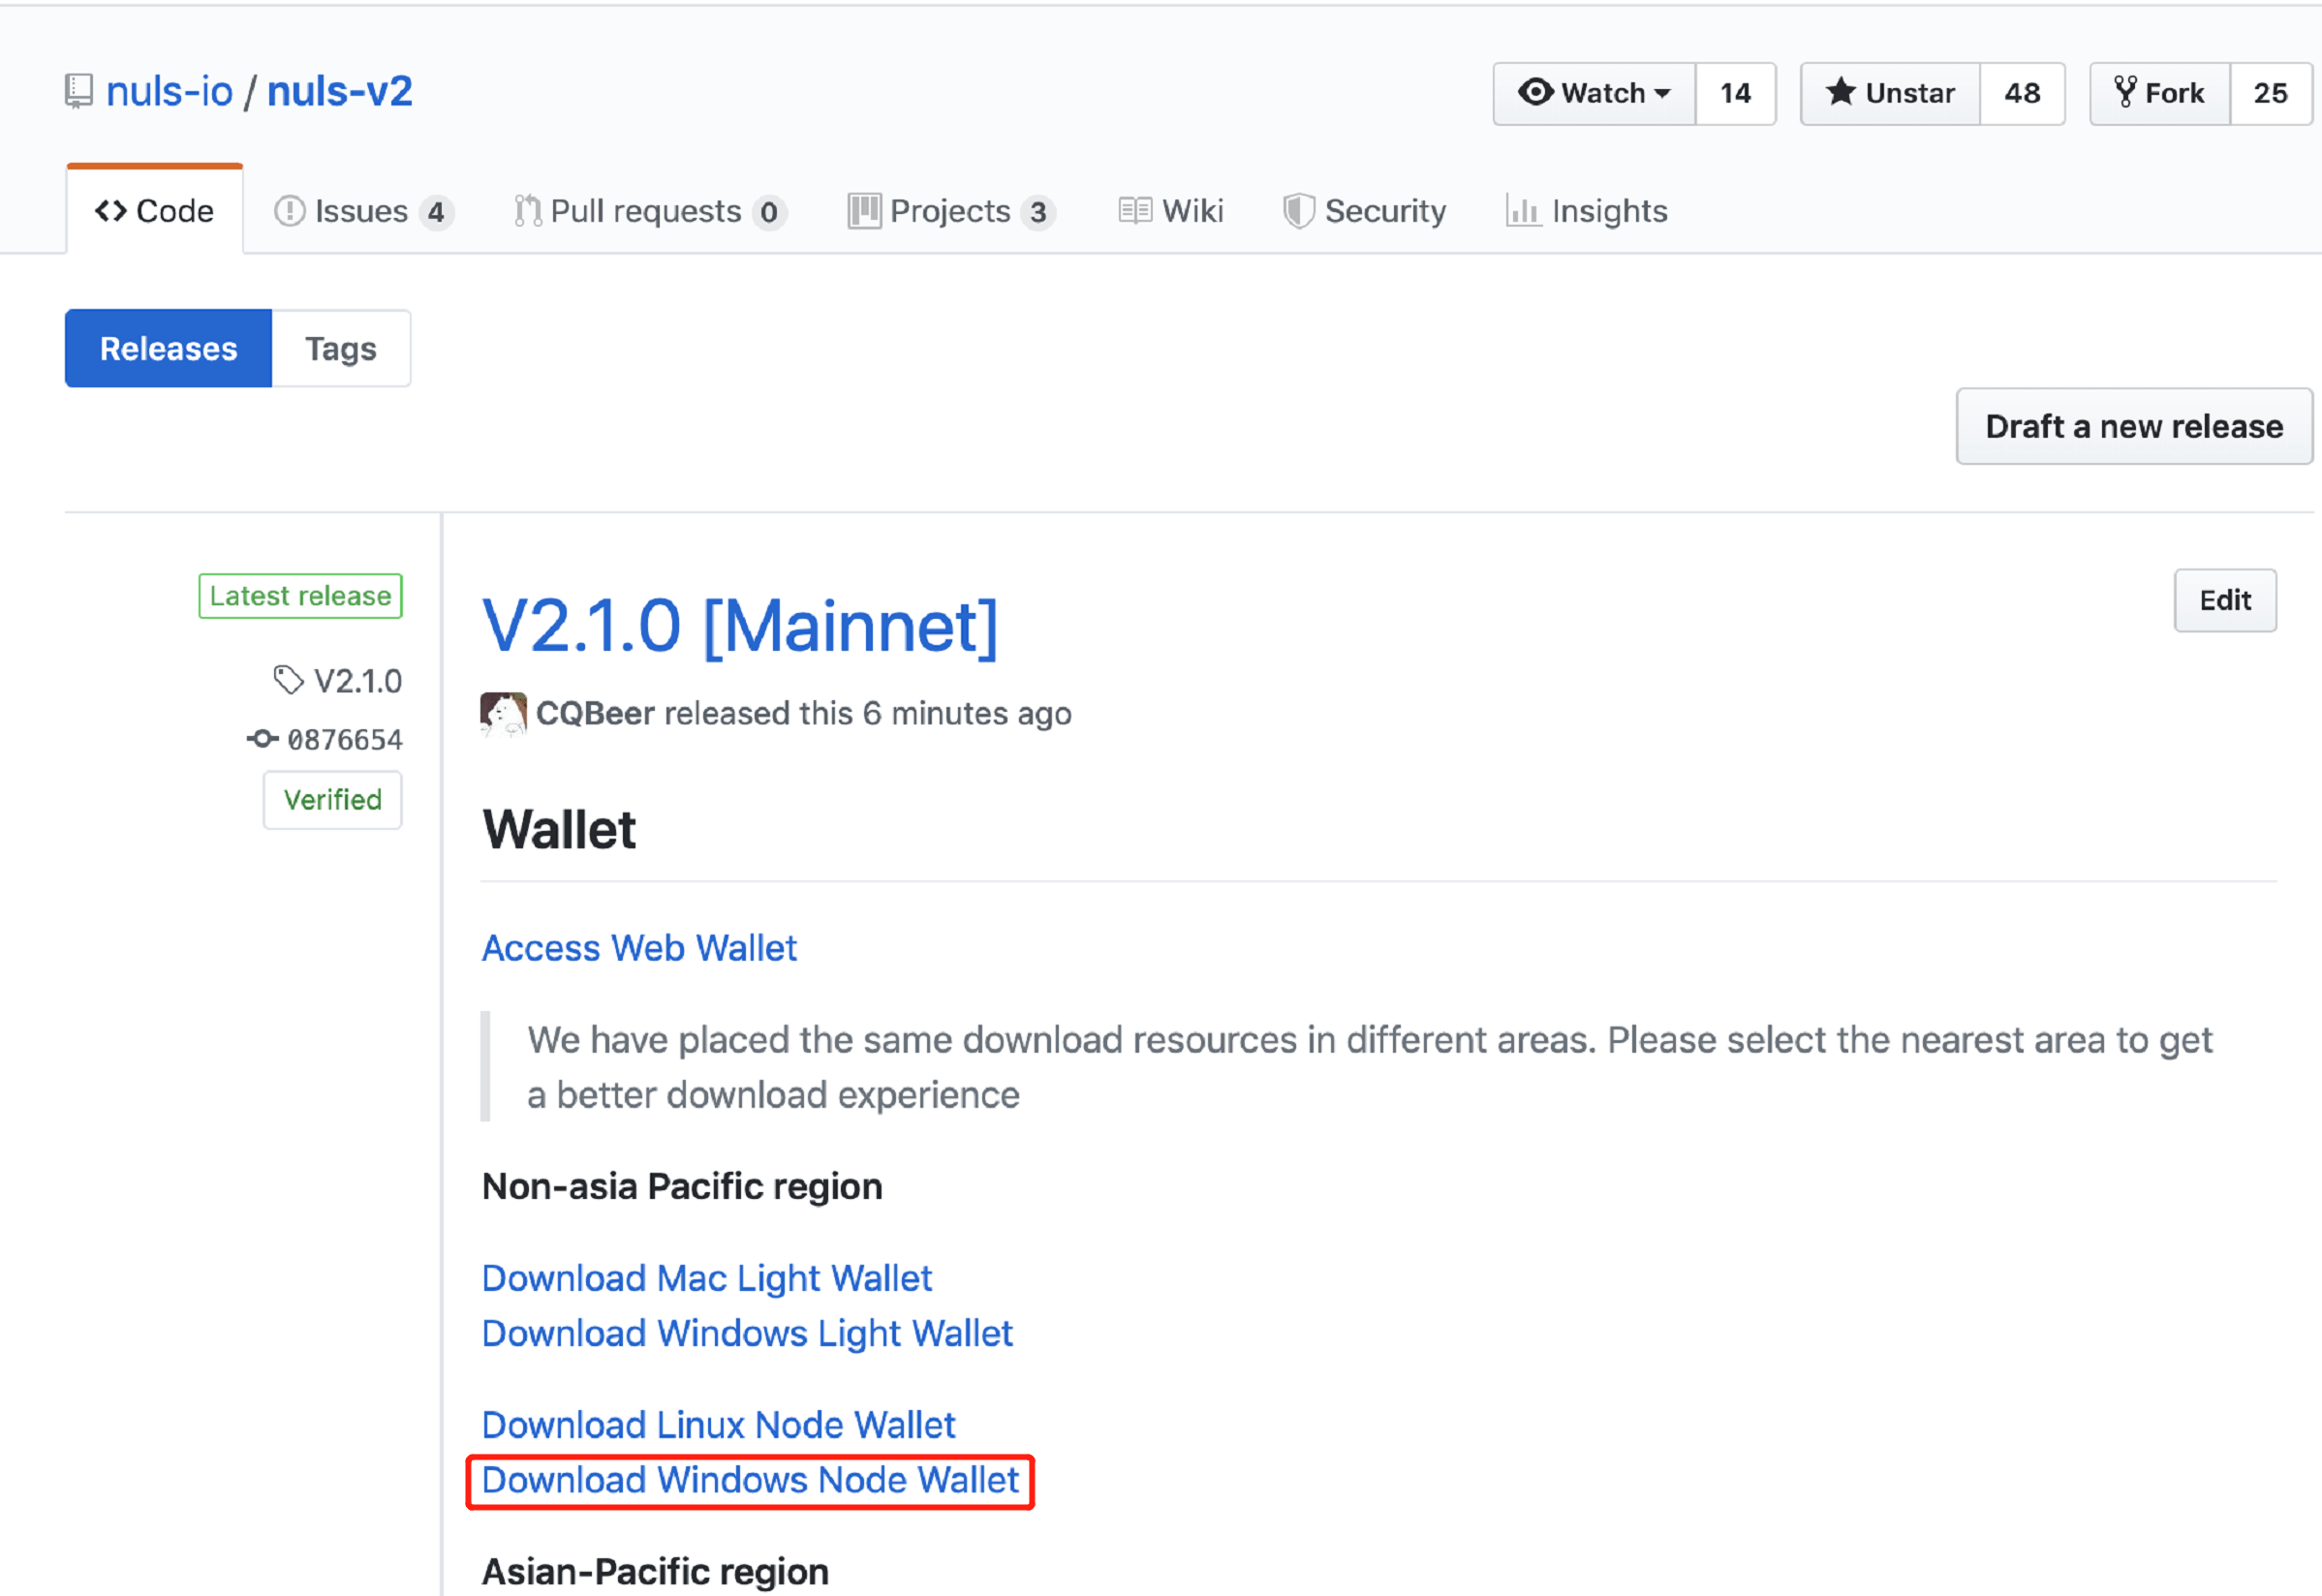Click Draft a new release
The width and height of the screenshot is (2322, 1596).
tap(2133, 426)
